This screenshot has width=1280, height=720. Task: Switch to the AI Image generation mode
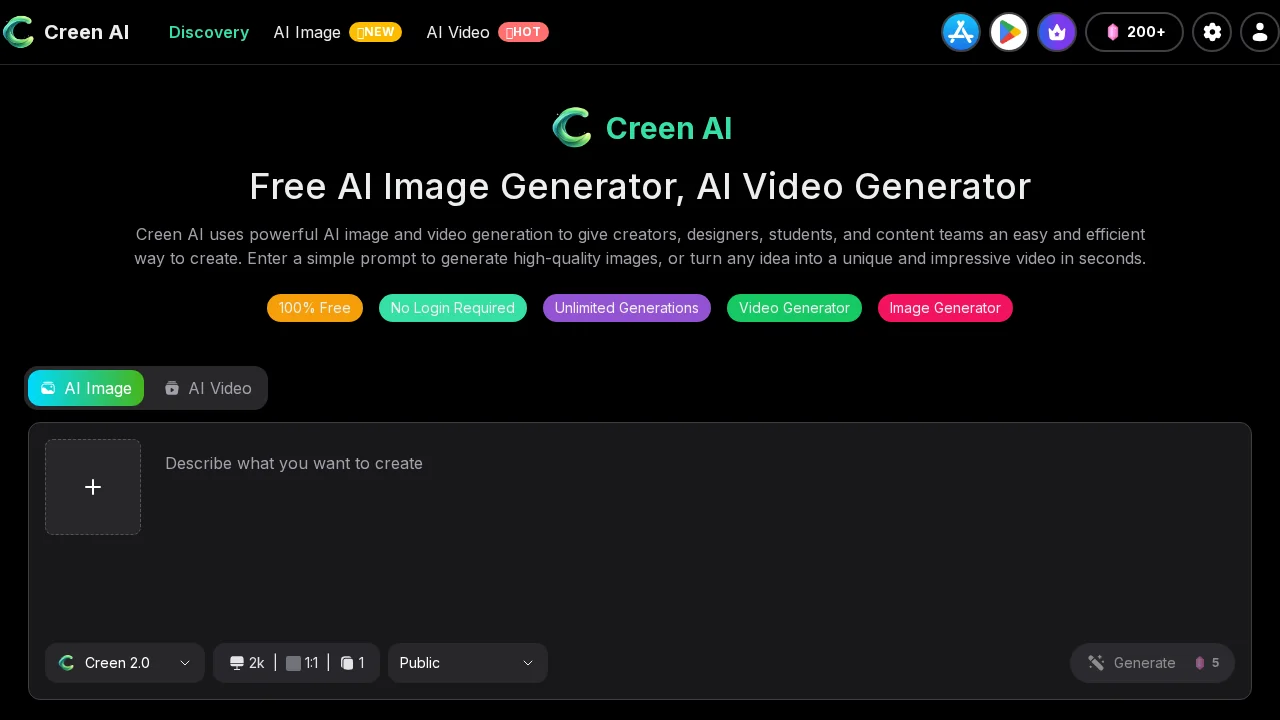point(86,388)
